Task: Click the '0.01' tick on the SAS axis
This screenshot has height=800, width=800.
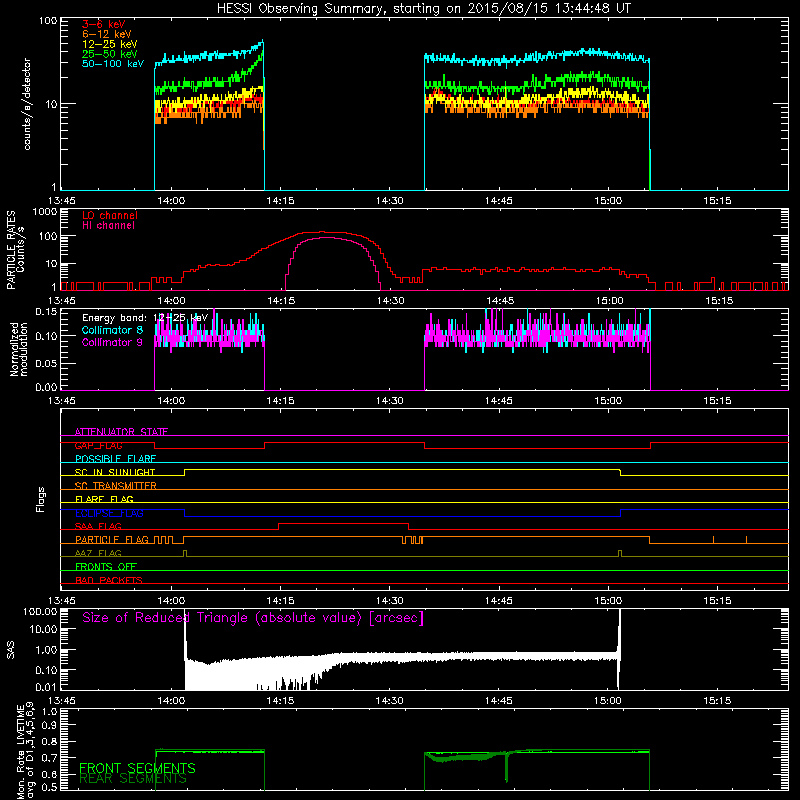Action: coord(46,687)
